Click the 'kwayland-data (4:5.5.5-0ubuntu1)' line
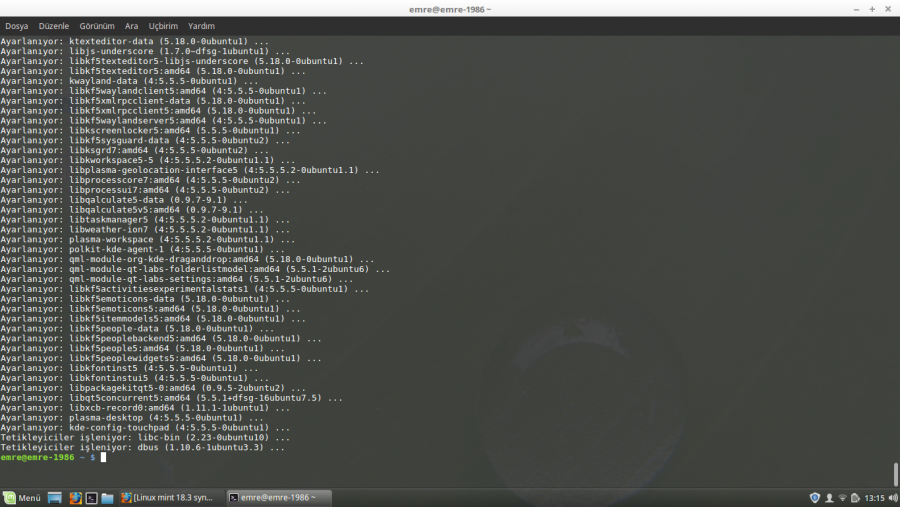Screen dimensions: 900x507 point(129,81)
